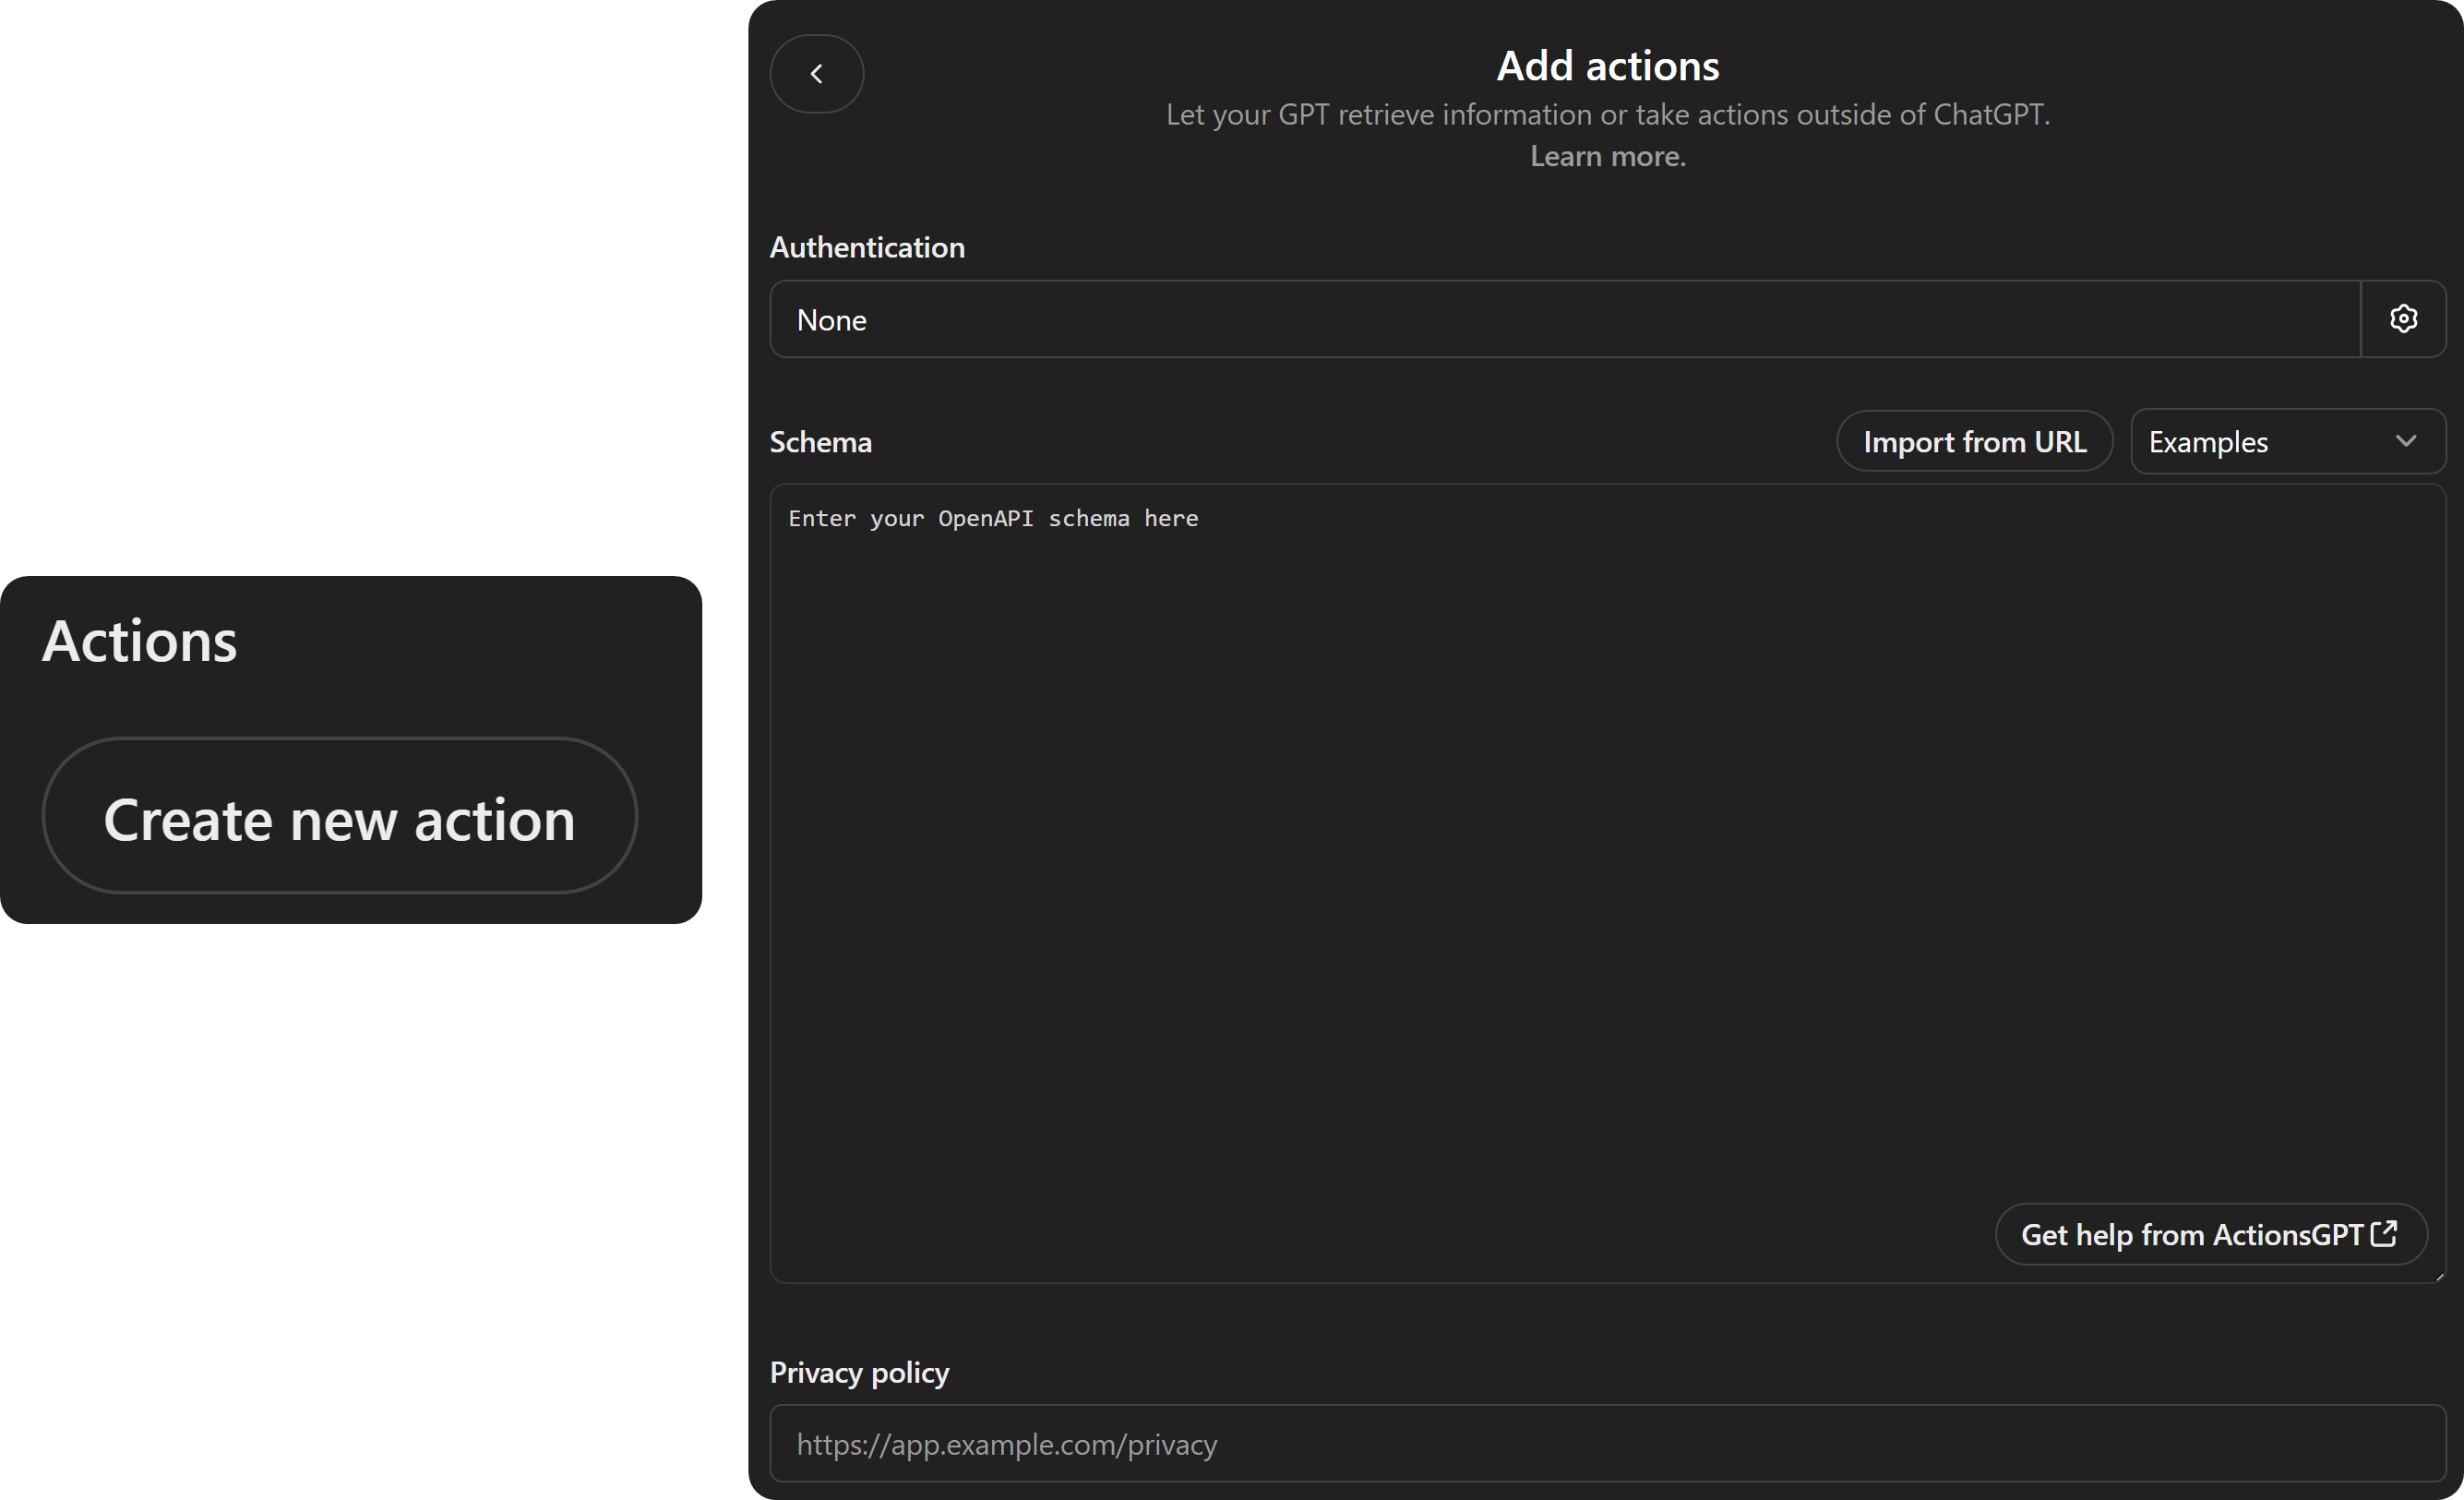Click Get help from ActionsGPT
This screenshot has height=1500, width=2464.
pos(2211,1234)
